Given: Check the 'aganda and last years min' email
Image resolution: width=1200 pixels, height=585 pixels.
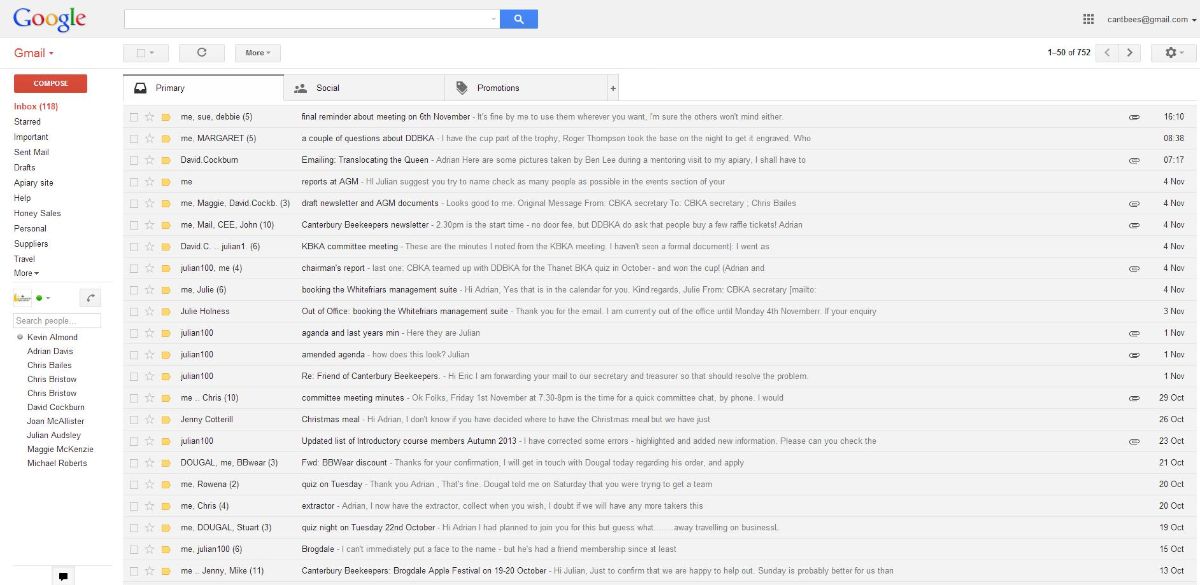Looking at the screenshot, I should pos(134,333).
